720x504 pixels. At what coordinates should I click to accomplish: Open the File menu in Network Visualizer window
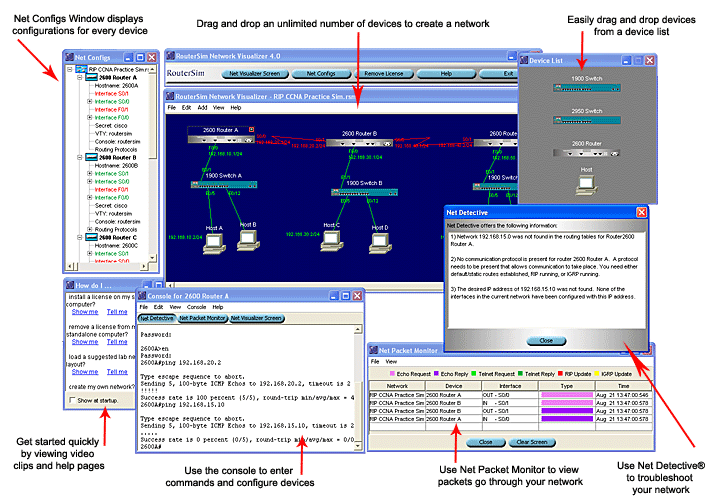pyautogui.click(x=171, y=107)
